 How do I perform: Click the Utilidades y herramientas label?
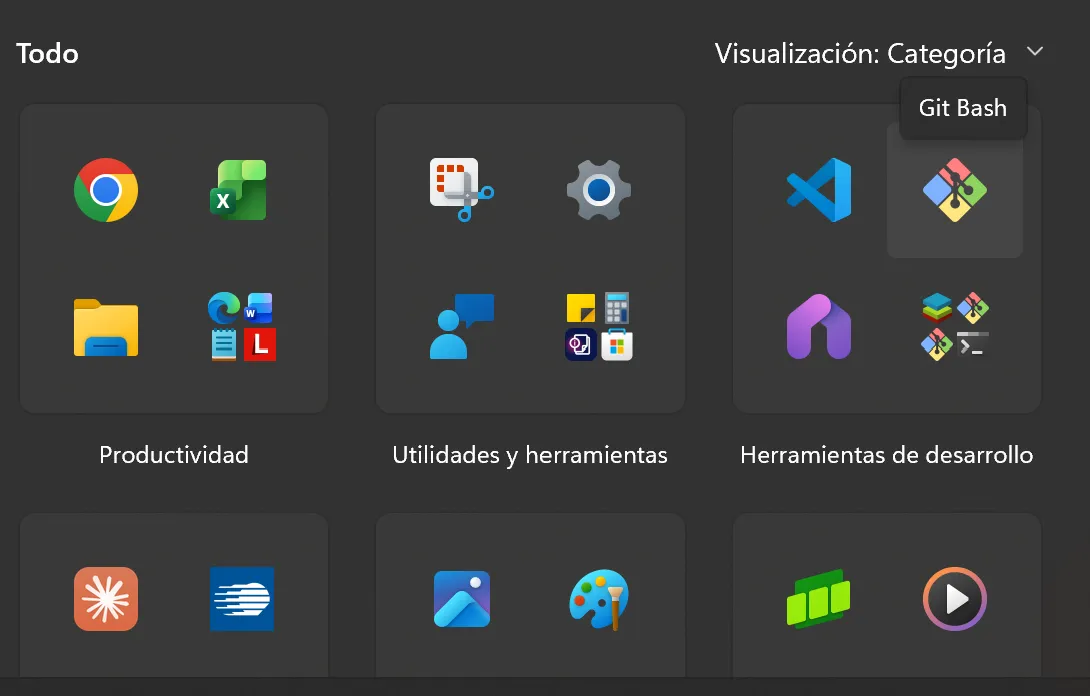pos(530,455)
